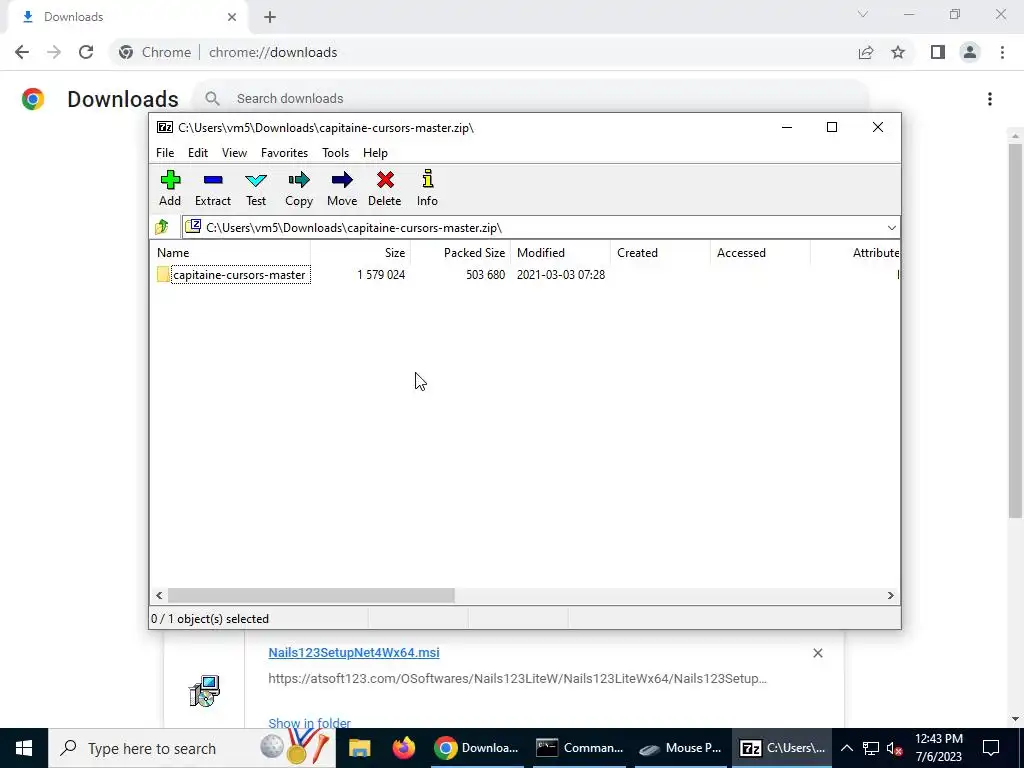Sort by the Created column header

[x=660, y=253]
